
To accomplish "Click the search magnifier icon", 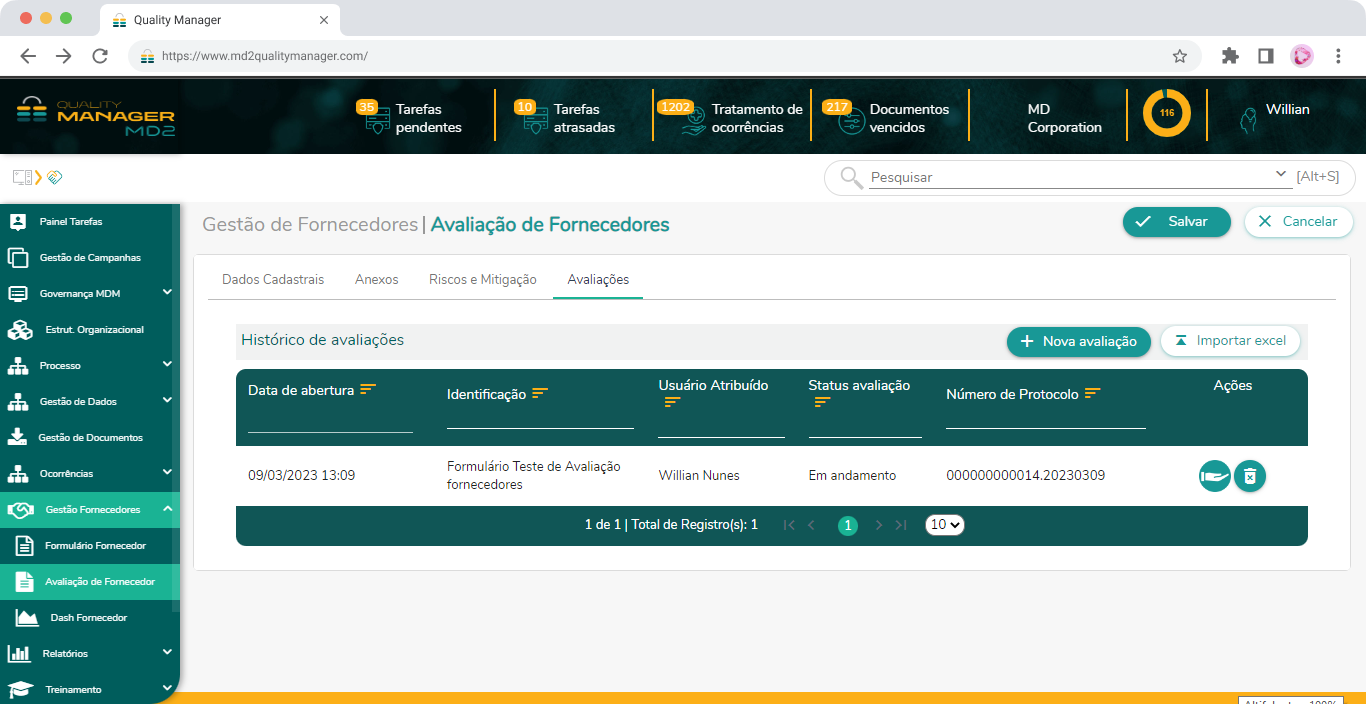I will [x=849, y=177].
